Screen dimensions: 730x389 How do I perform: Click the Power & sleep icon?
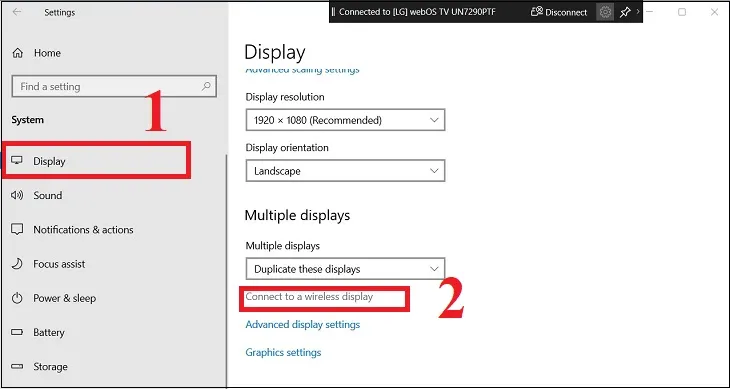(x=17, y=298)
